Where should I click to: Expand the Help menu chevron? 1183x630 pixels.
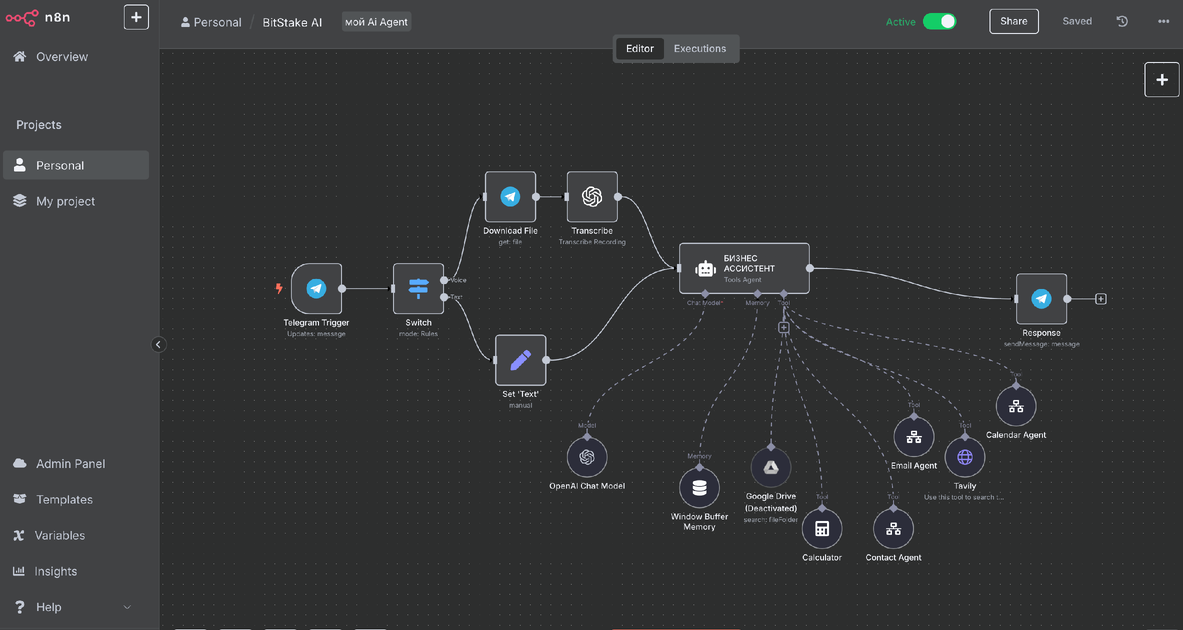[127, 607]
